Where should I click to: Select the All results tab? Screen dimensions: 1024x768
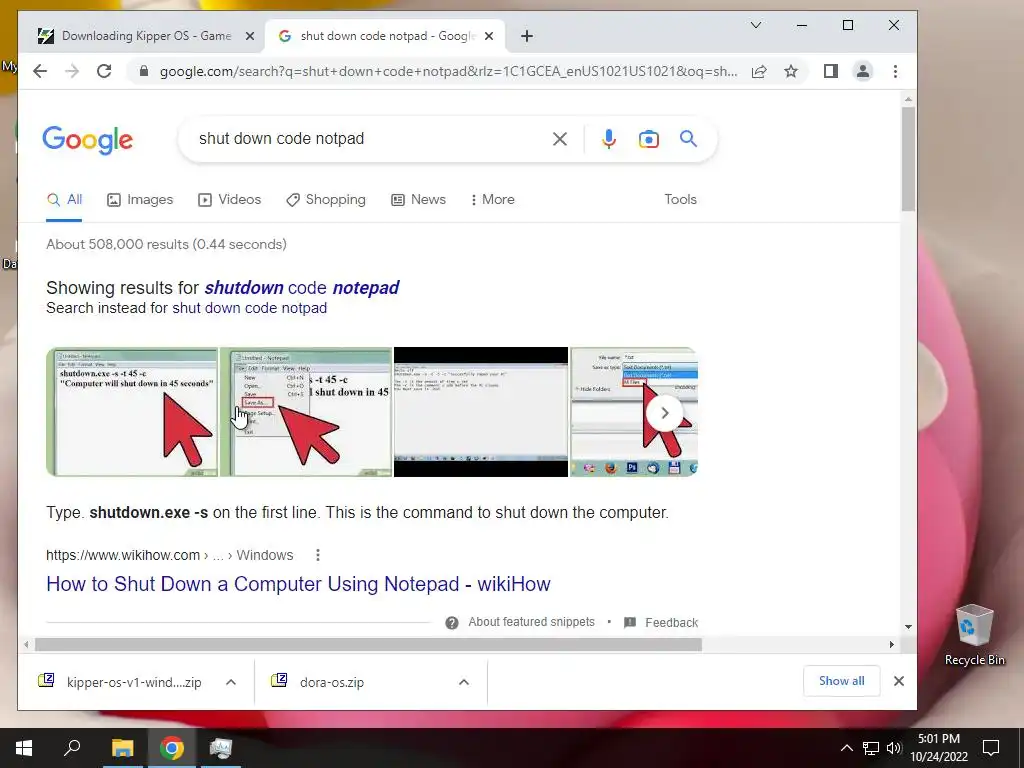(x=64, y=200)
